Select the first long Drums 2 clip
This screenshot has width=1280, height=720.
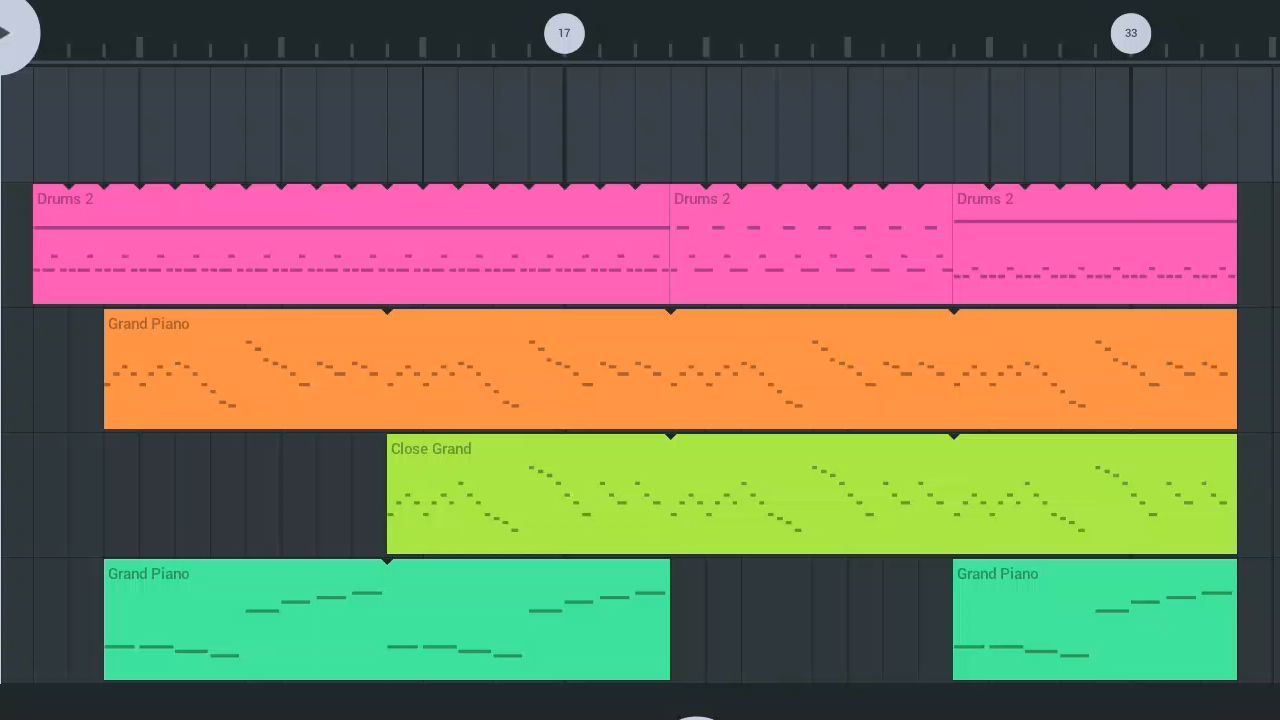click(x=351, y=244)
